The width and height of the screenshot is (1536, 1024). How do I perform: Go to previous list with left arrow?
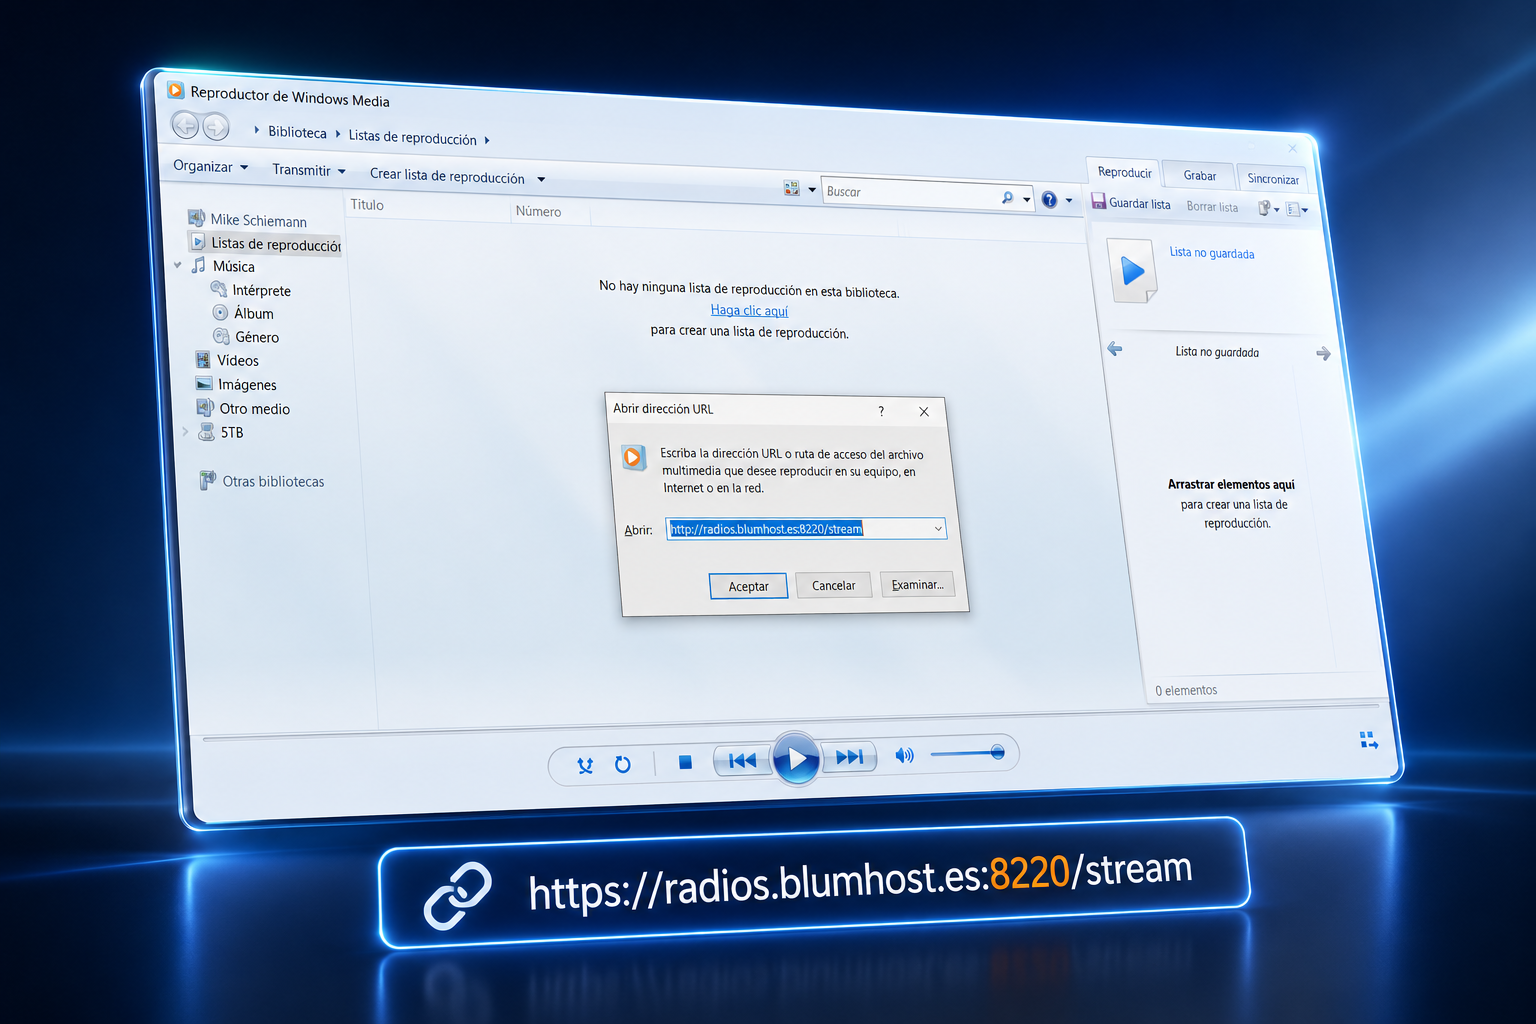point(1115,349)
